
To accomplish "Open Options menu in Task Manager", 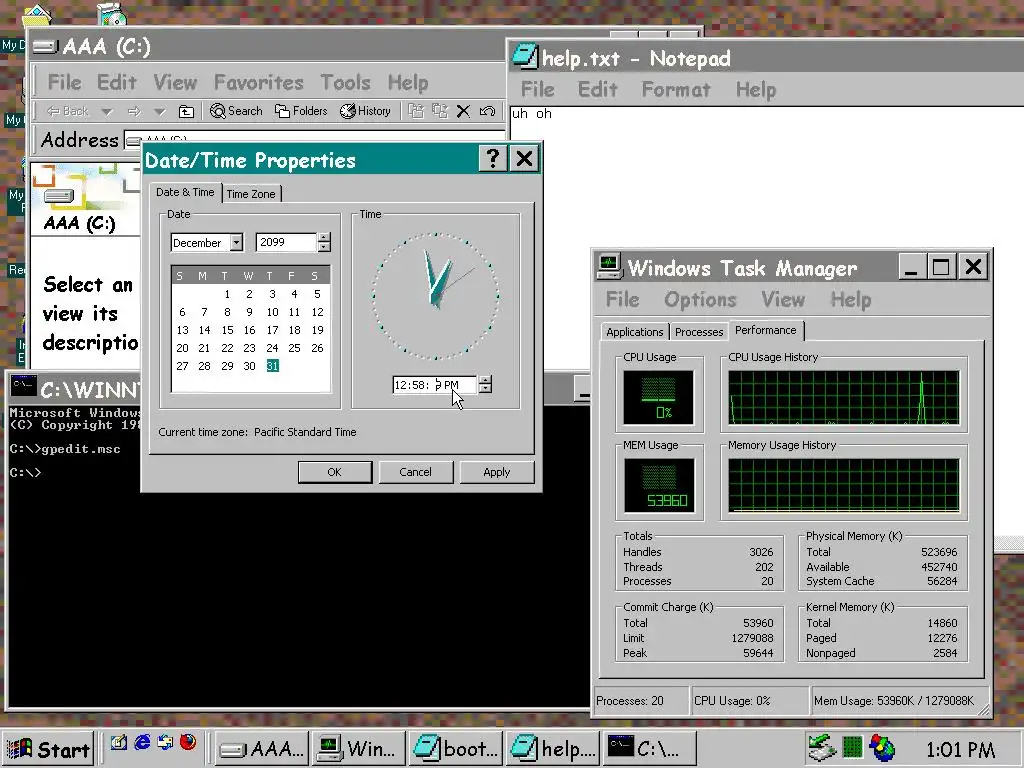I will pos(700,300).
